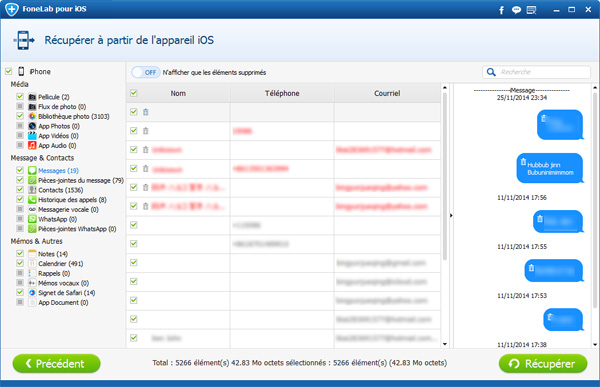Click the Mémos vocaux icon
Image resolution: width=600 pixels, height=387 pixels.
coord(32,283)
